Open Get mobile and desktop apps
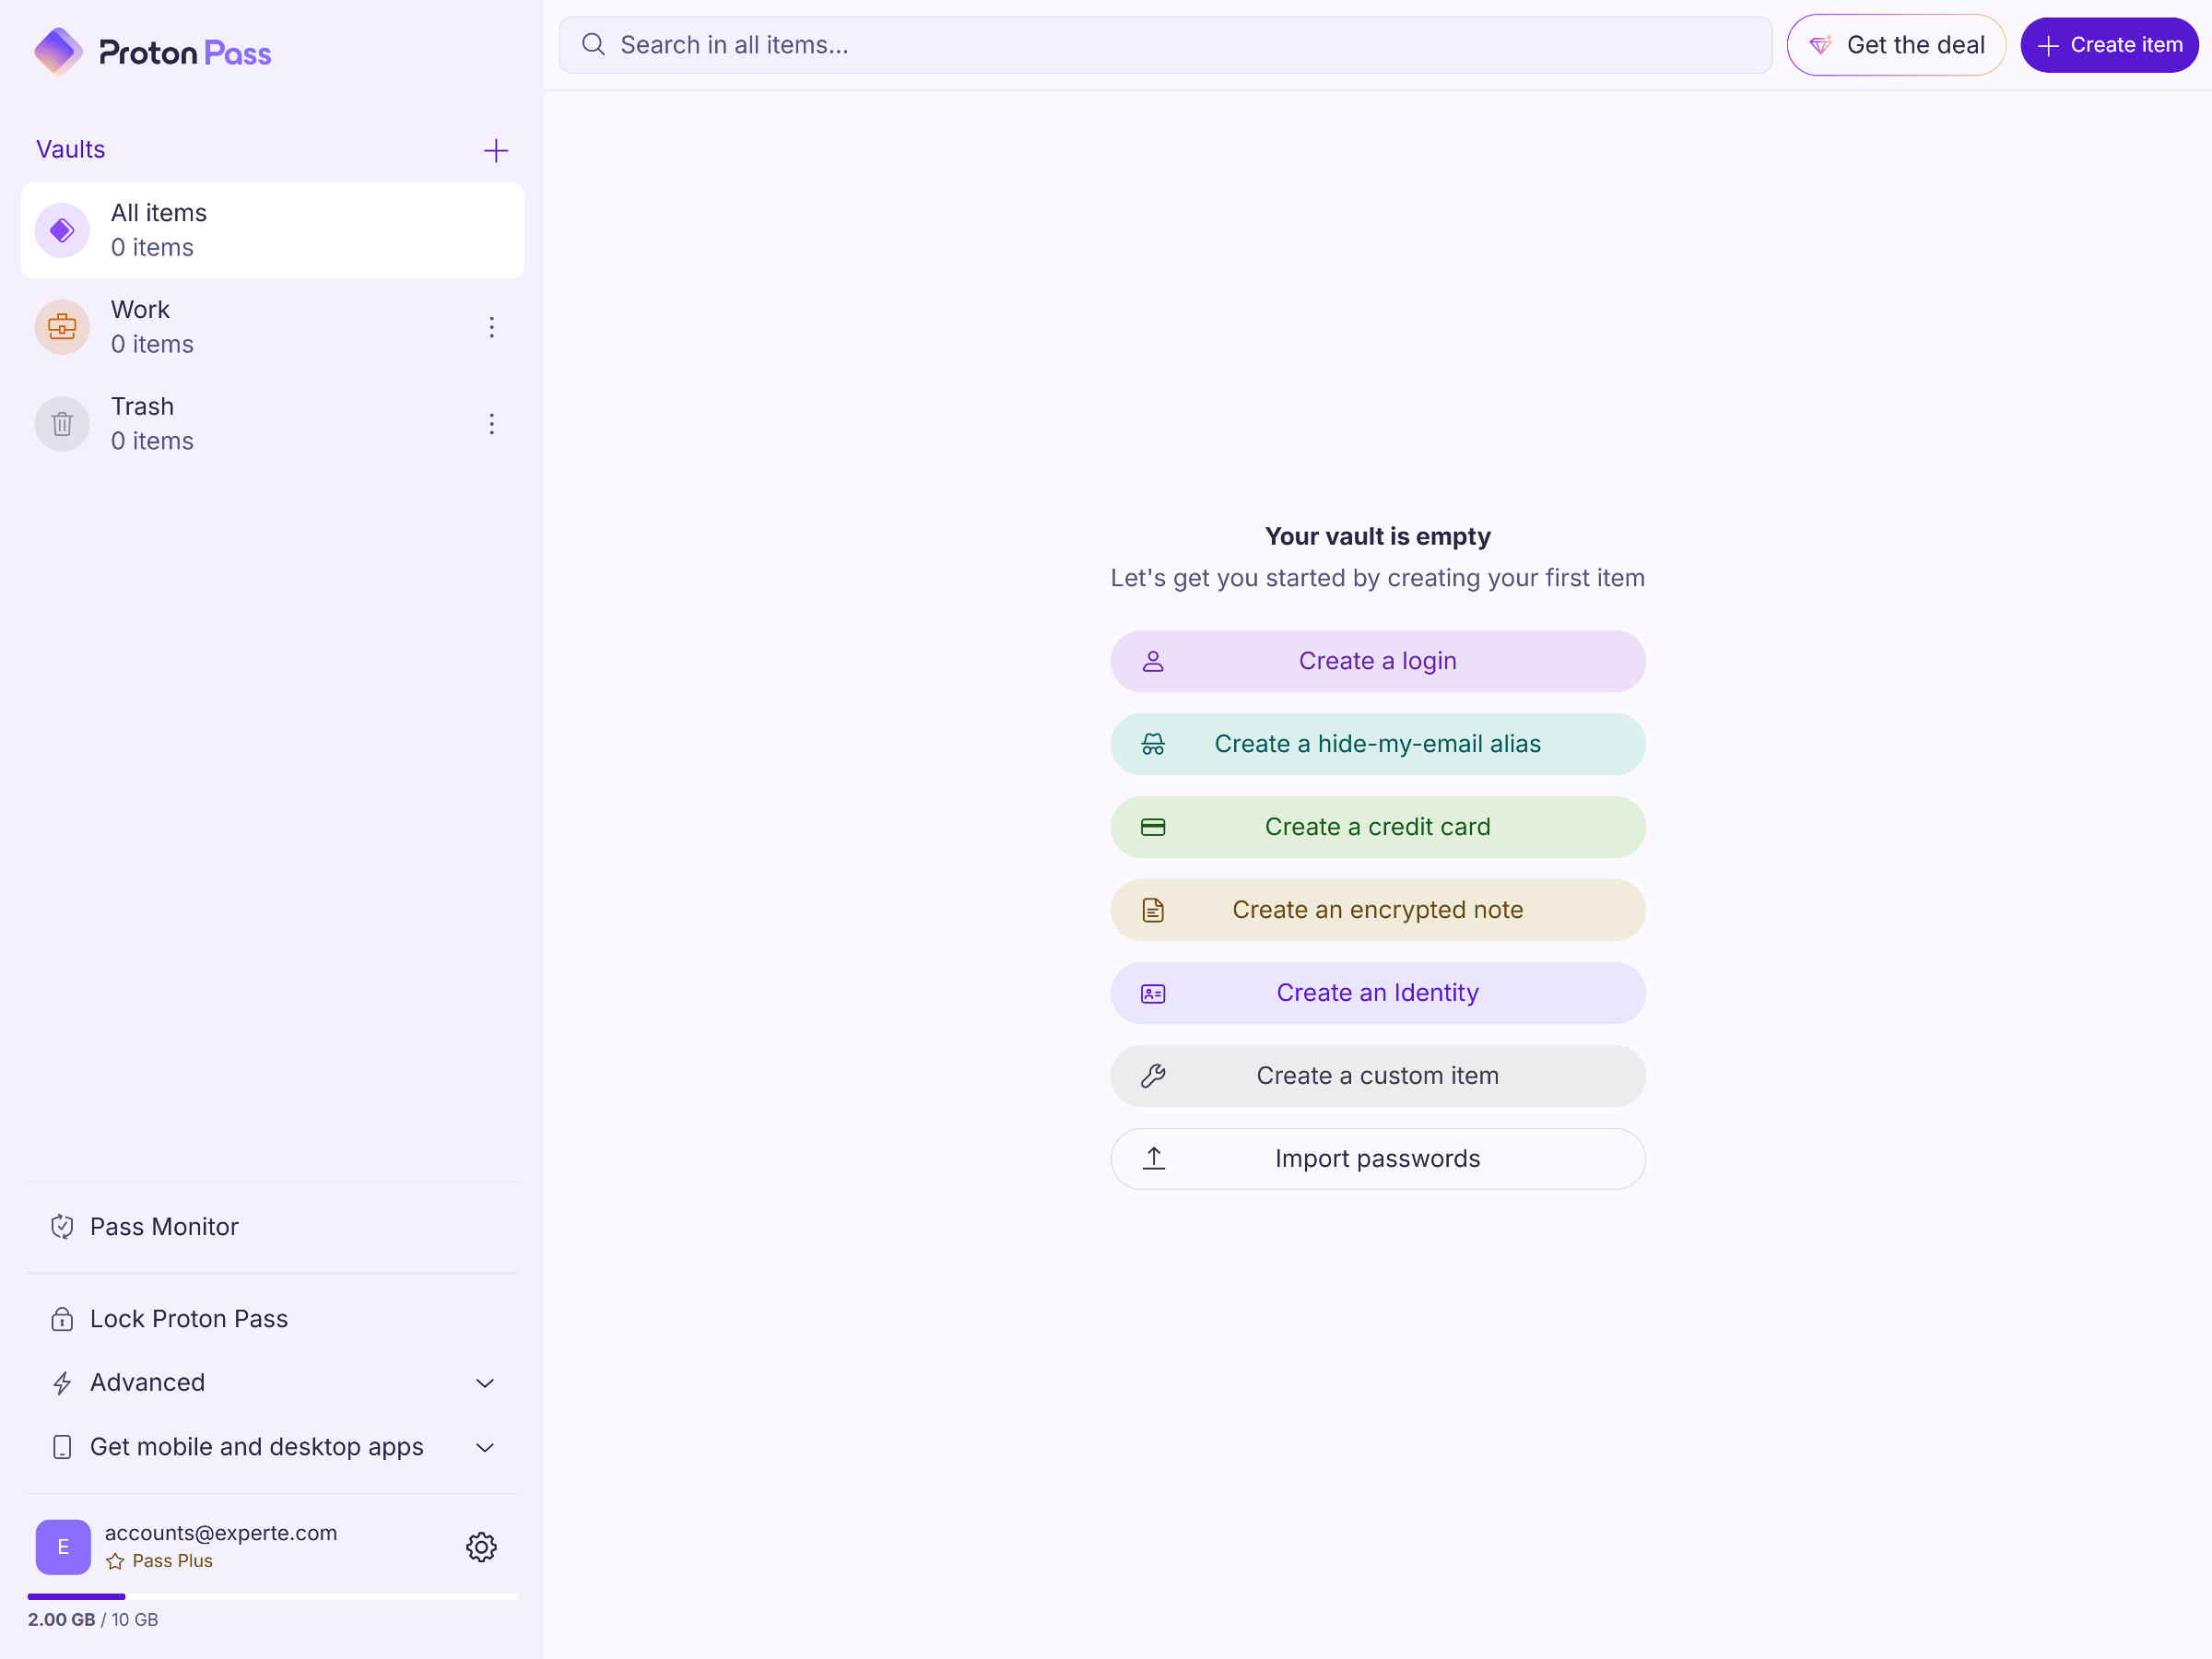This screenshot has height=1659, width=2212. pyautogui.click(x=272, y=1447)
